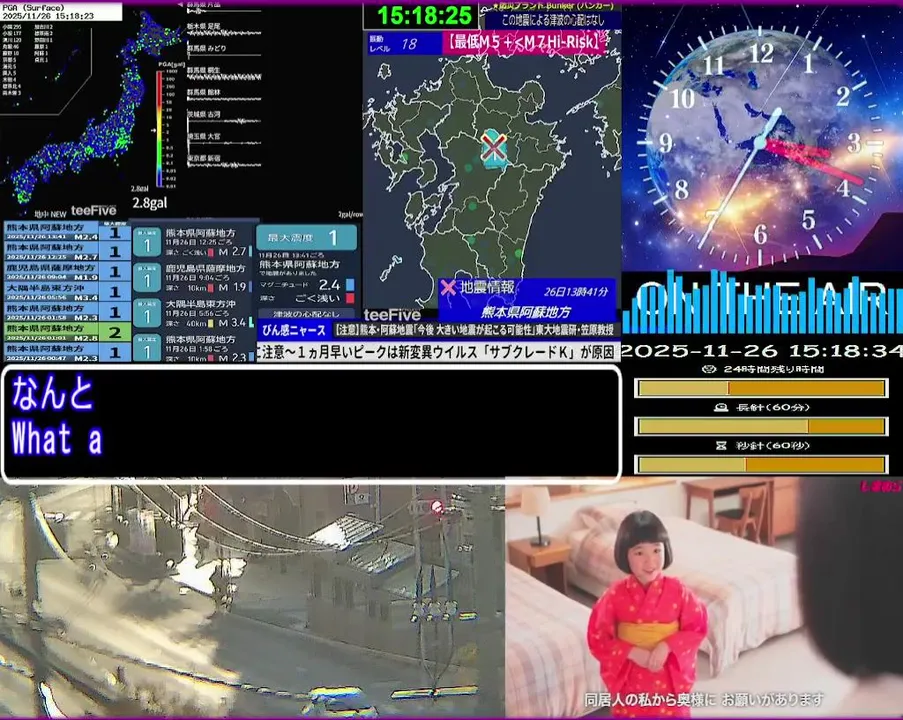Click the pink X icon beside 地震情報
The height and width of the screenshot is (720, 903).
[x=448, y=288]
